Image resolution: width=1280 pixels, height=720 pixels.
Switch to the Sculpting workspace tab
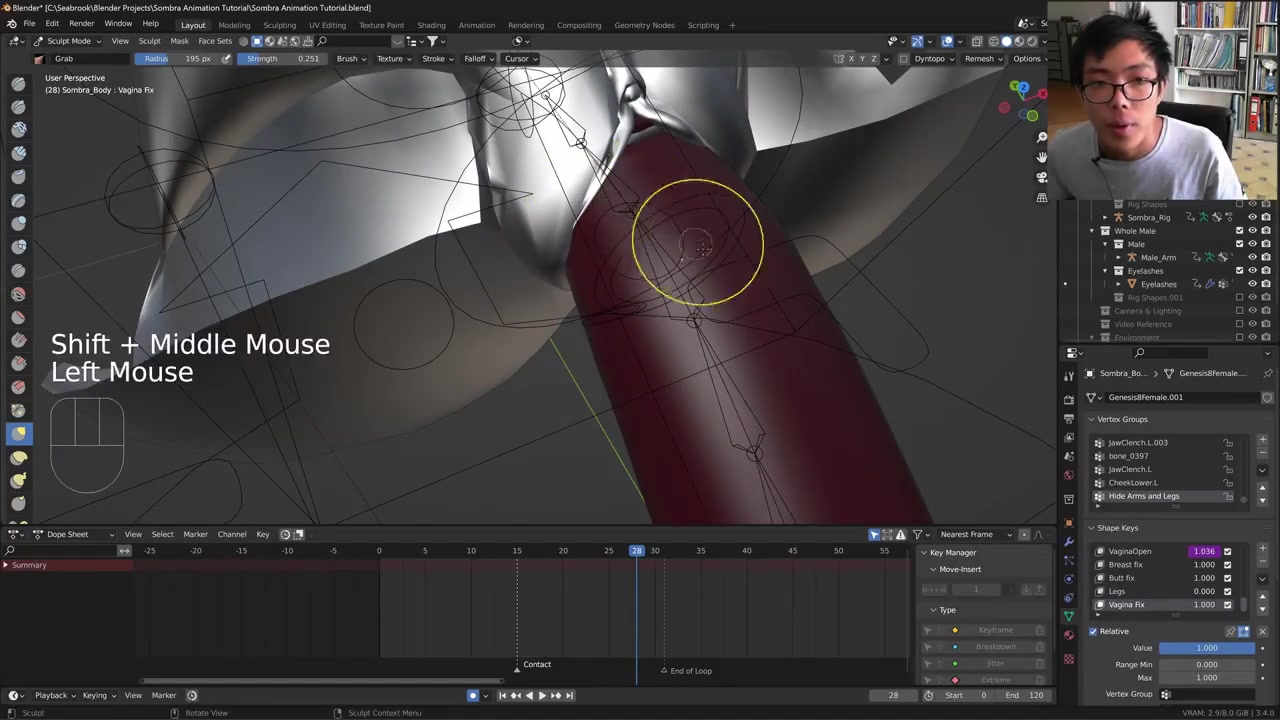[x=279, y=25]
